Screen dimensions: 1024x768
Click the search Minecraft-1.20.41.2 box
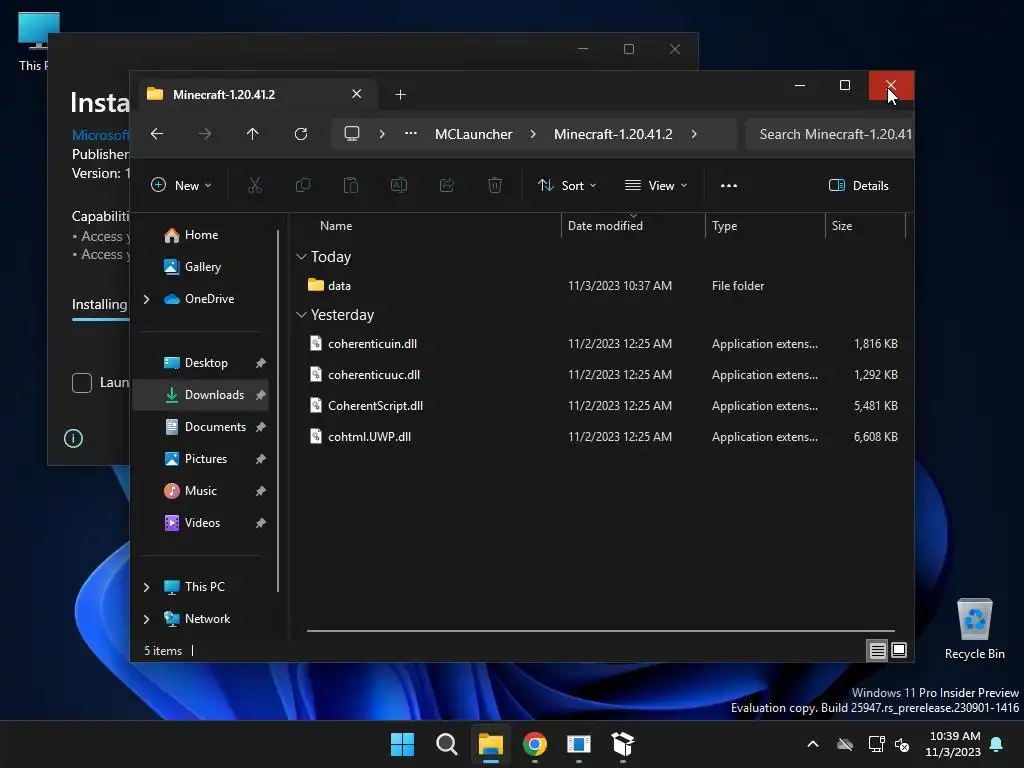[829, 134]
